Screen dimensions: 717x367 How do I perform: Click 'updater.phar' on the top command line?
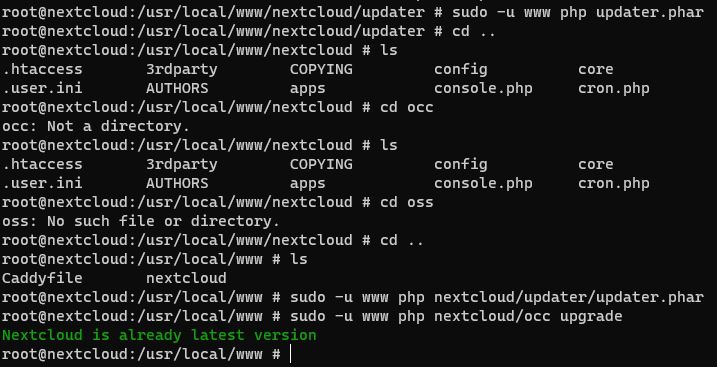coord(649,12)
